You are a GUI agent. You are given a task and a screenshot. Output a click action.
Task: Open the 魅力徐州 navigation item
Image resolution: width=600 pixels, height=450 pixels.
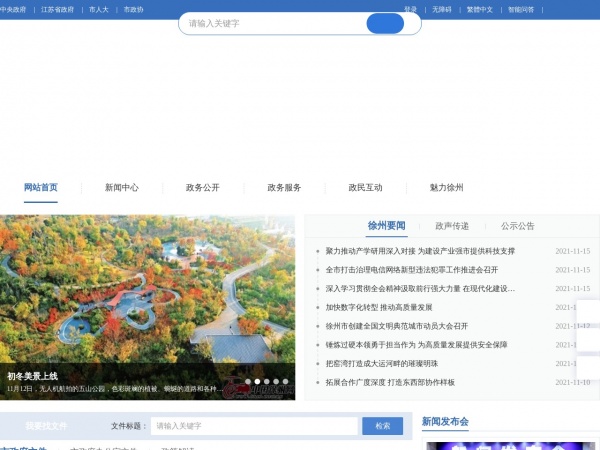point(447,188)
